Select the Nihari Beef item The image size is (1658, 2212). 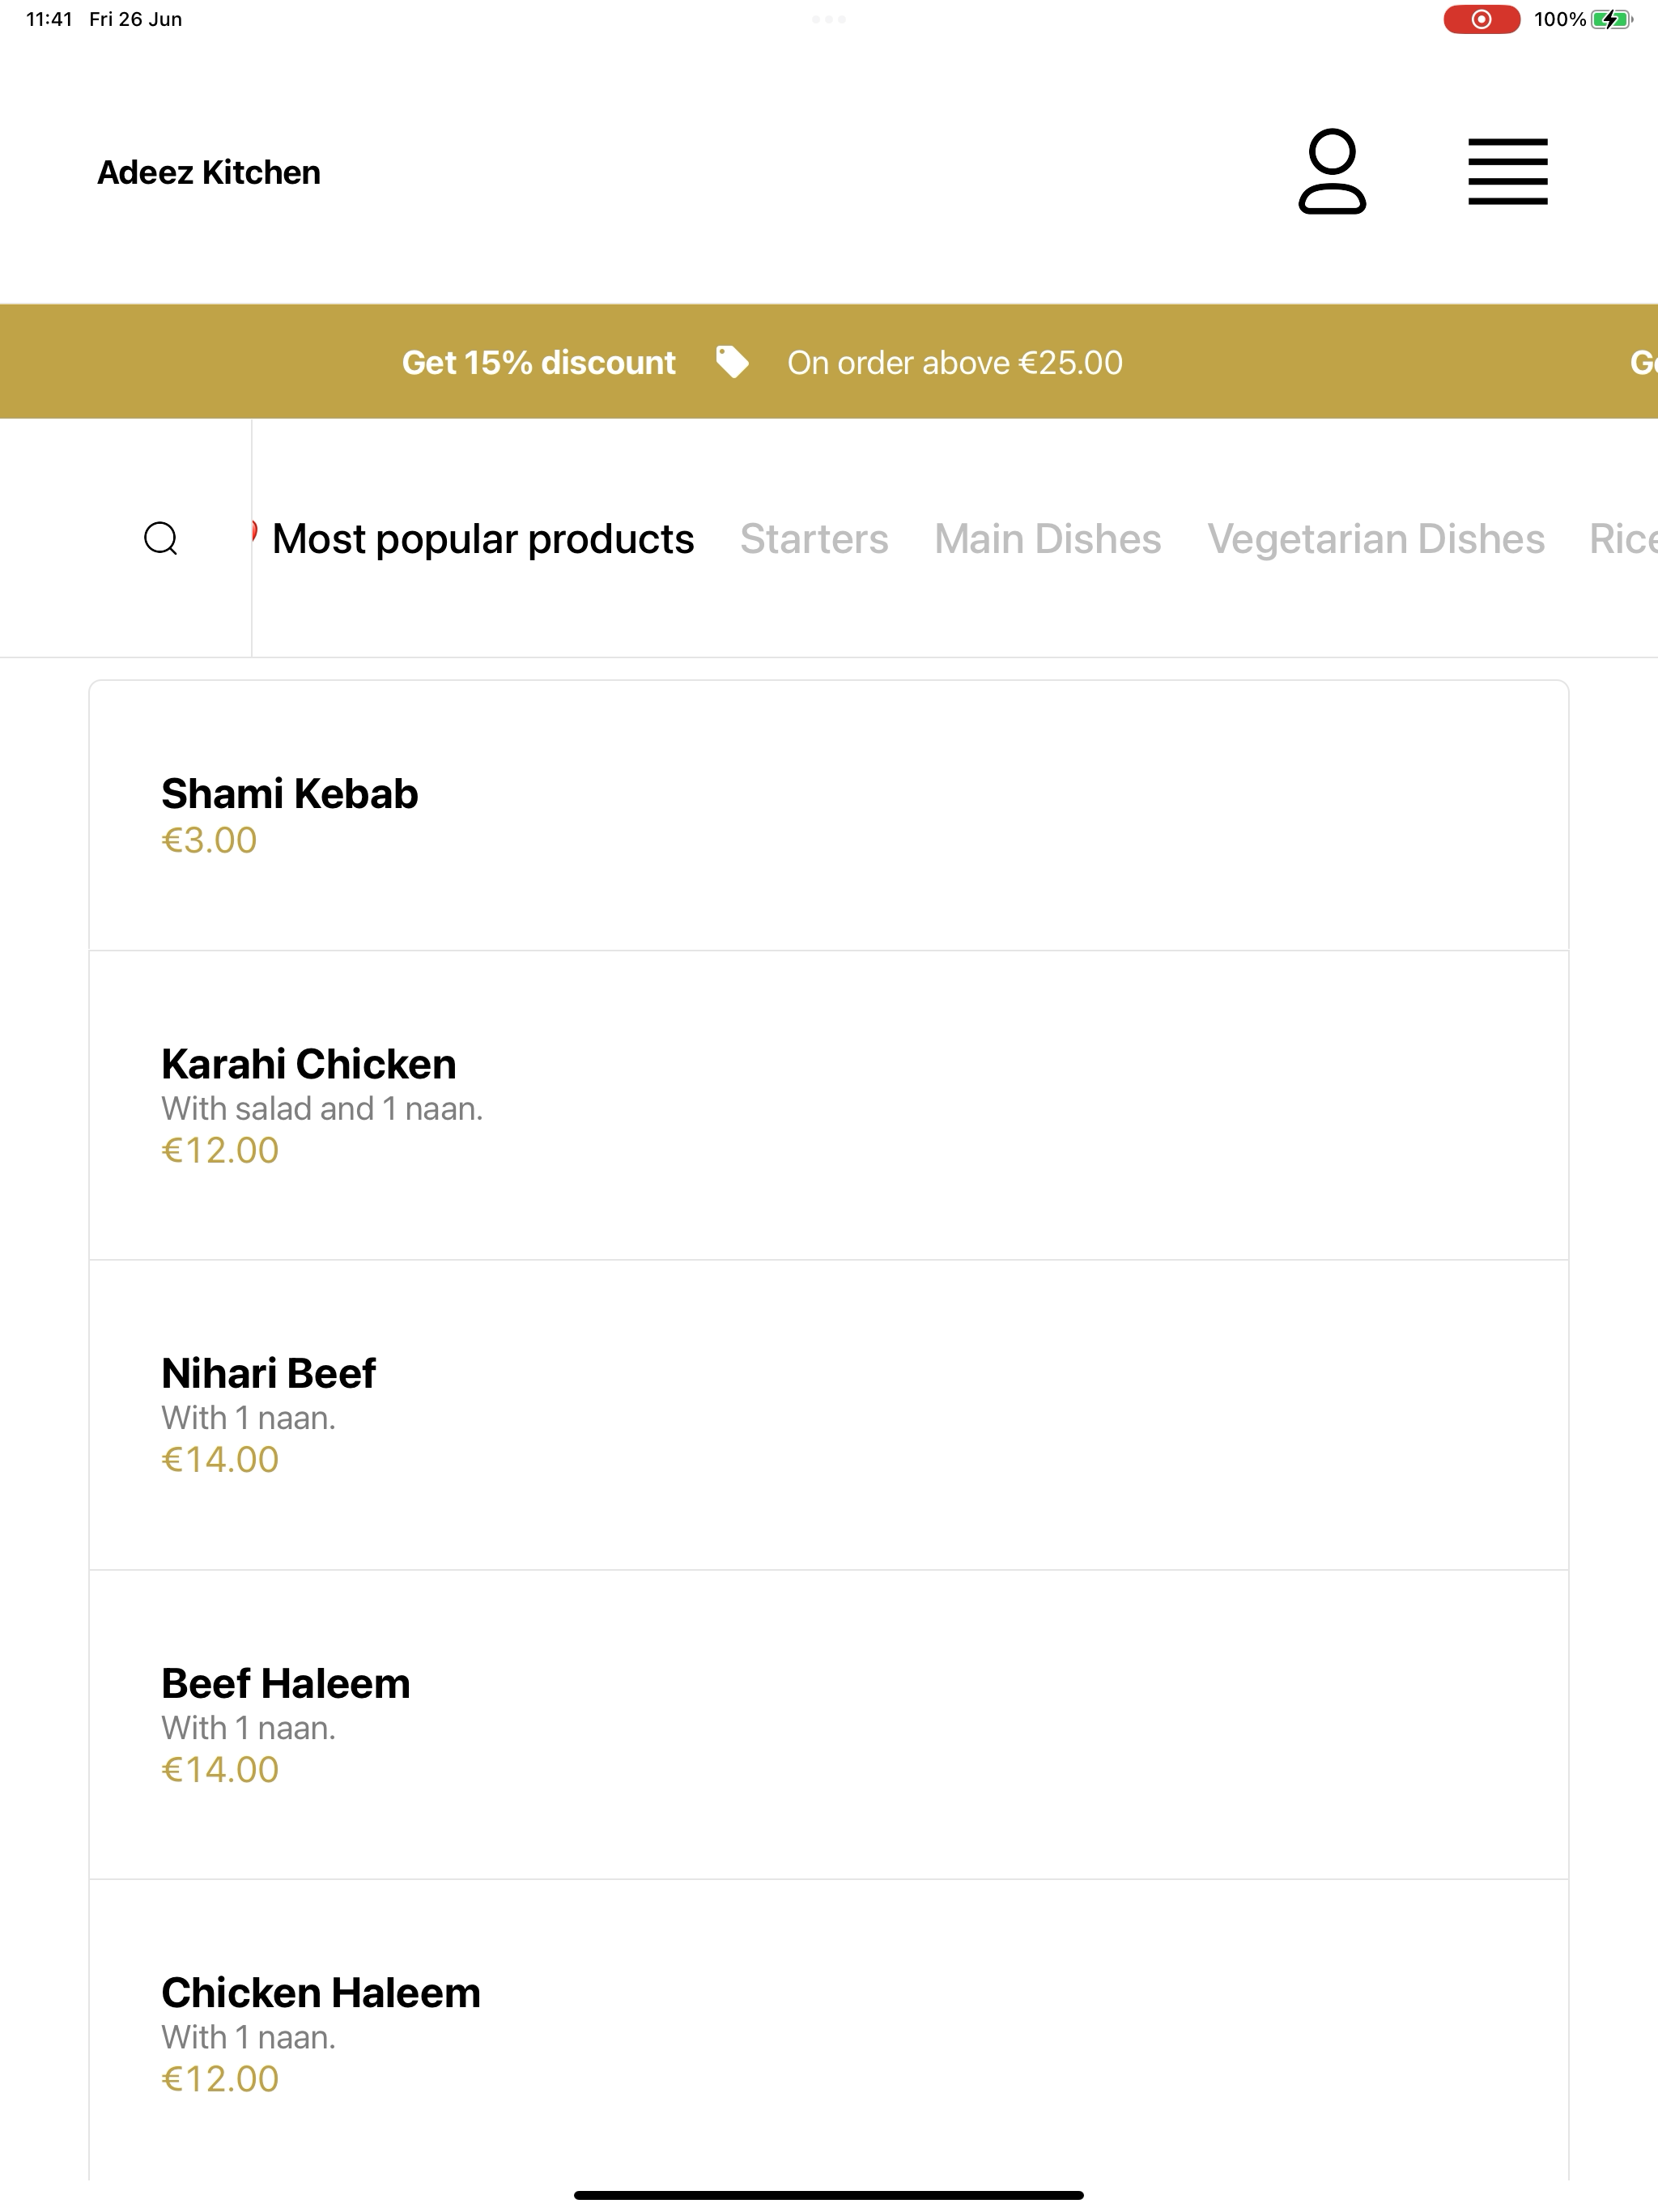pos(829,1415)
